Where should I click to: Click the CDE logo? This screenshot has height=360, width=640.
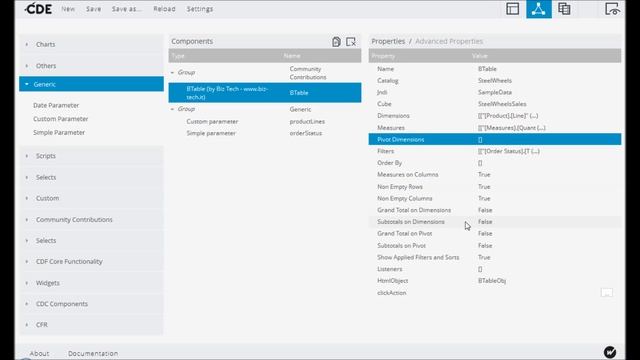38,9
